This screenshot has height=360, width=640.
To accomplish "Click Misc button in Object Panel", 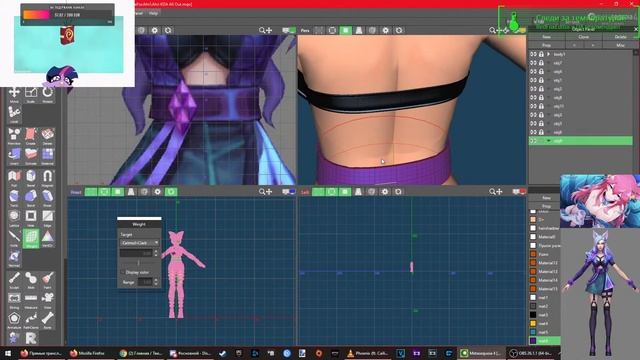I will click(x=620, y=45).
